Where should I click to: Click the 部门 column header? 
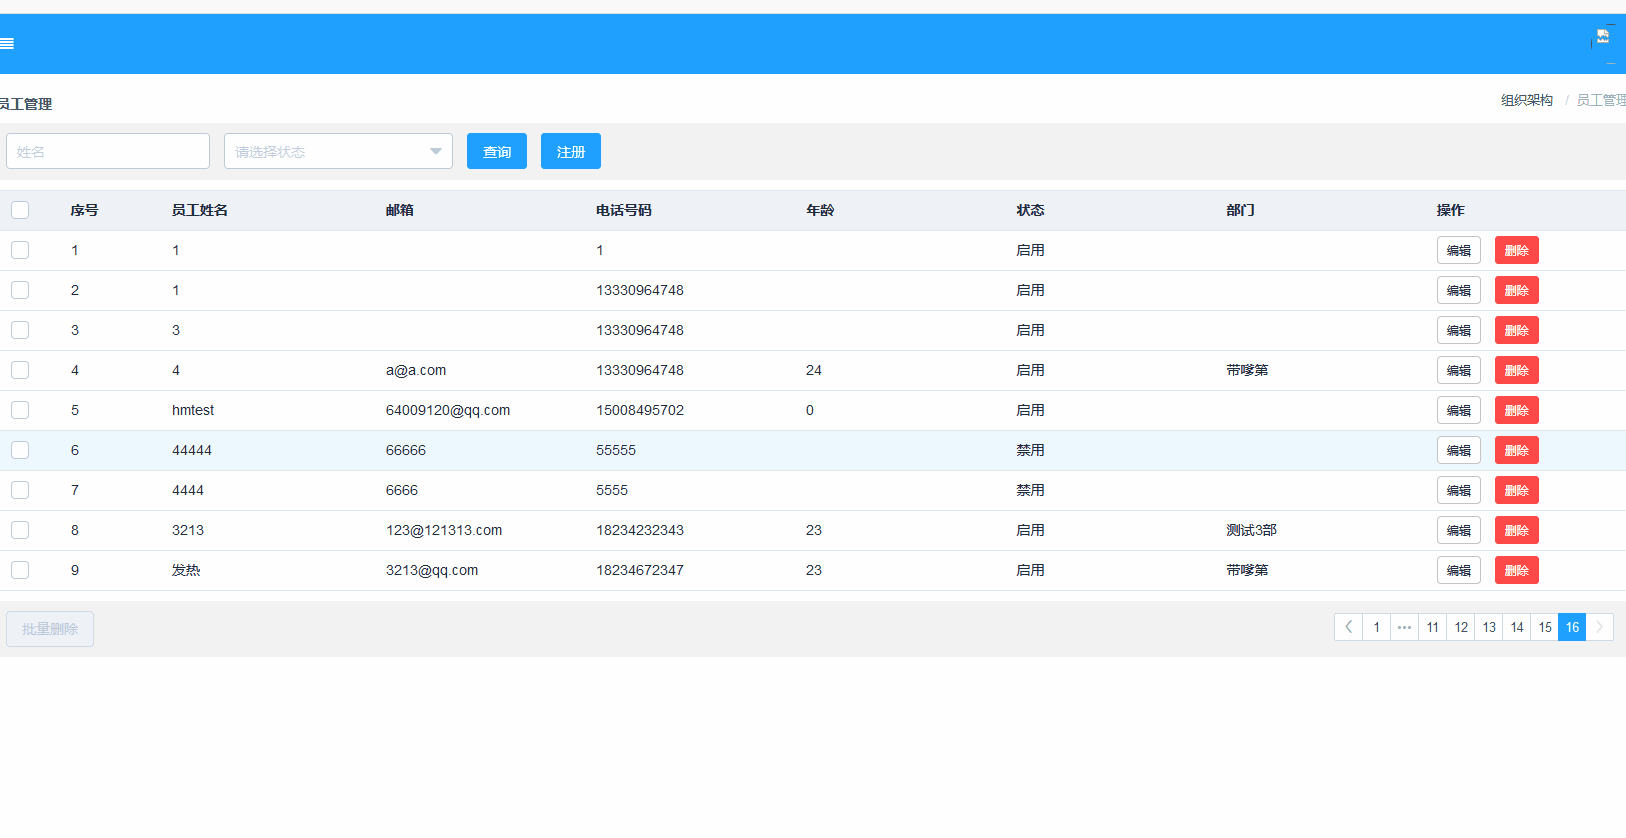tap(1240, 210)
